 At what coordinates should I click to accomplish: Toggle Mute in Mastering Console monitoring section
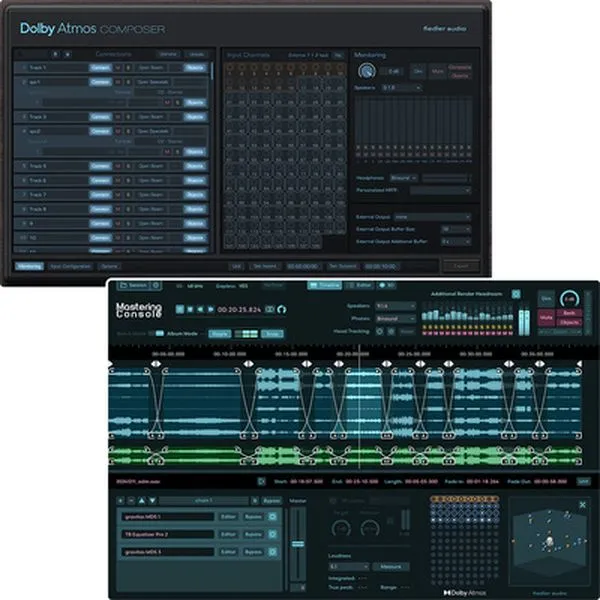point(546,318)
